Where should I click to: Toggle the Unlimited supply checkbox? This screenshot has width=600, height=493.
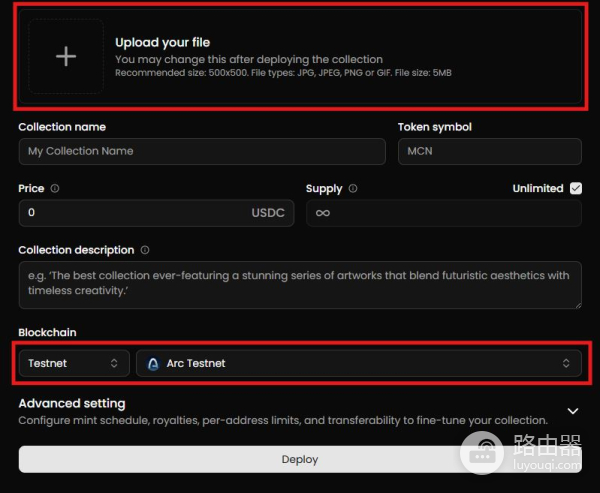[x=575, y=188]
